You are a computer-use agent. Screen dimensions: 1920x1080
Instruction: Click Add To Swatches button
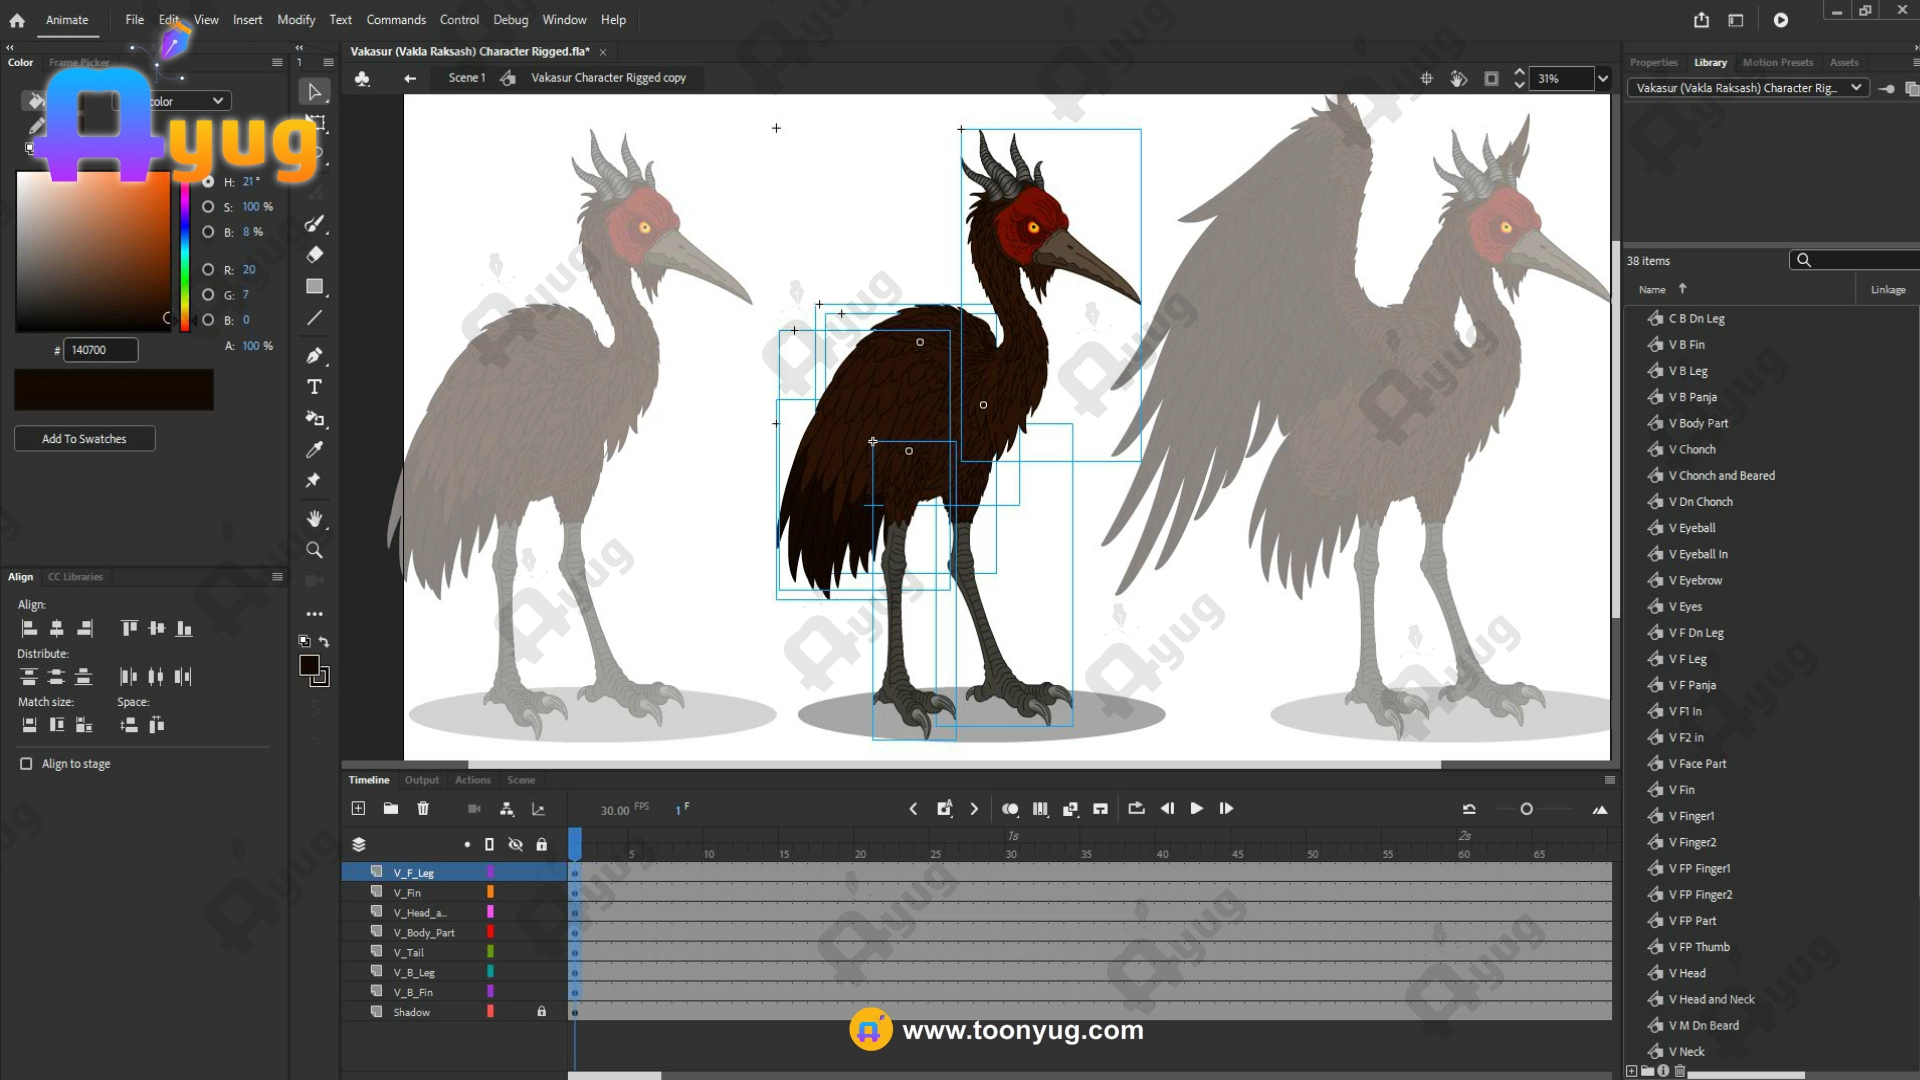pyautogui.click(x=84, y=439)
